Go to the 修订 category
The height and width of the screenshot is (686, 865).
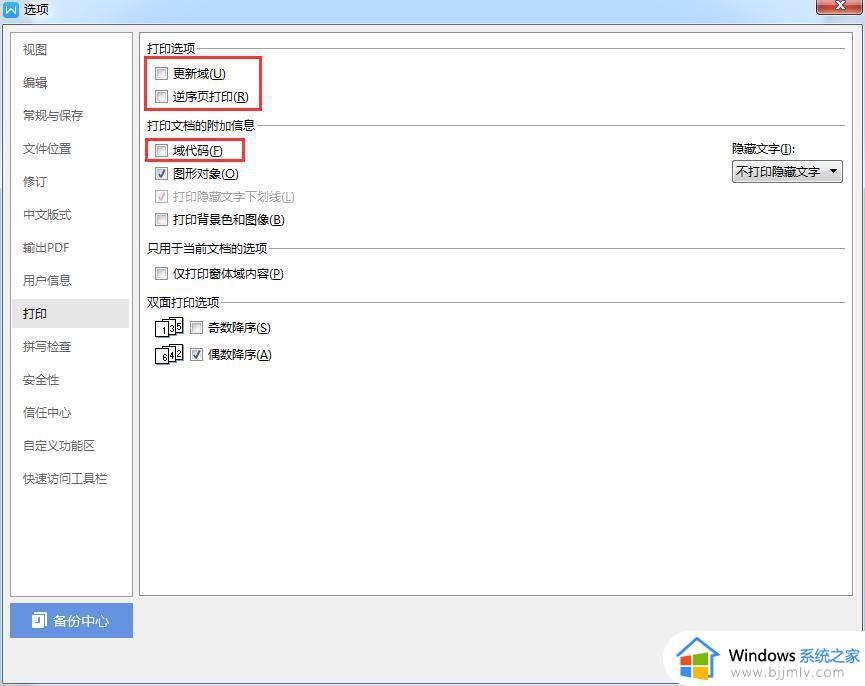[70, 181]
